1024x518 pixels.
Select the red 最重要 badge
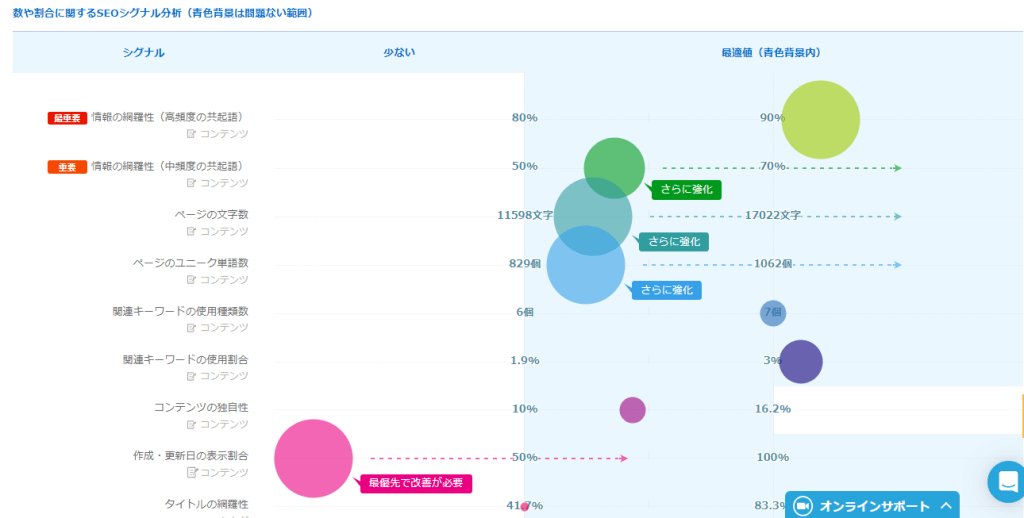(x=68, y=118)
